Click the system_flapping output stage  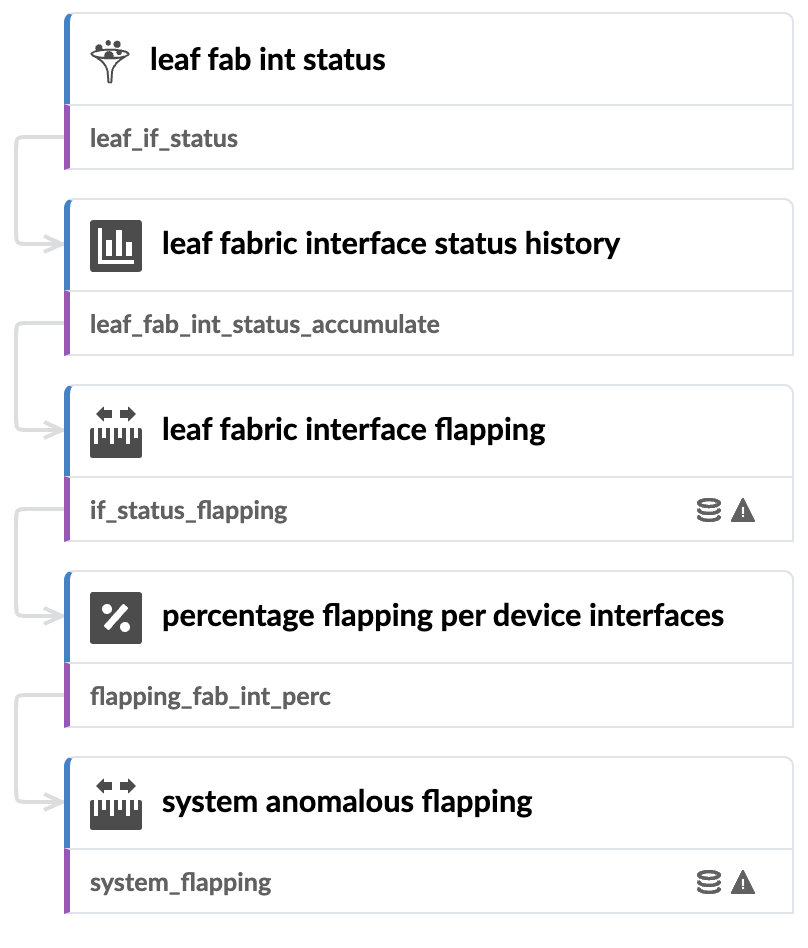pos(180,883)
